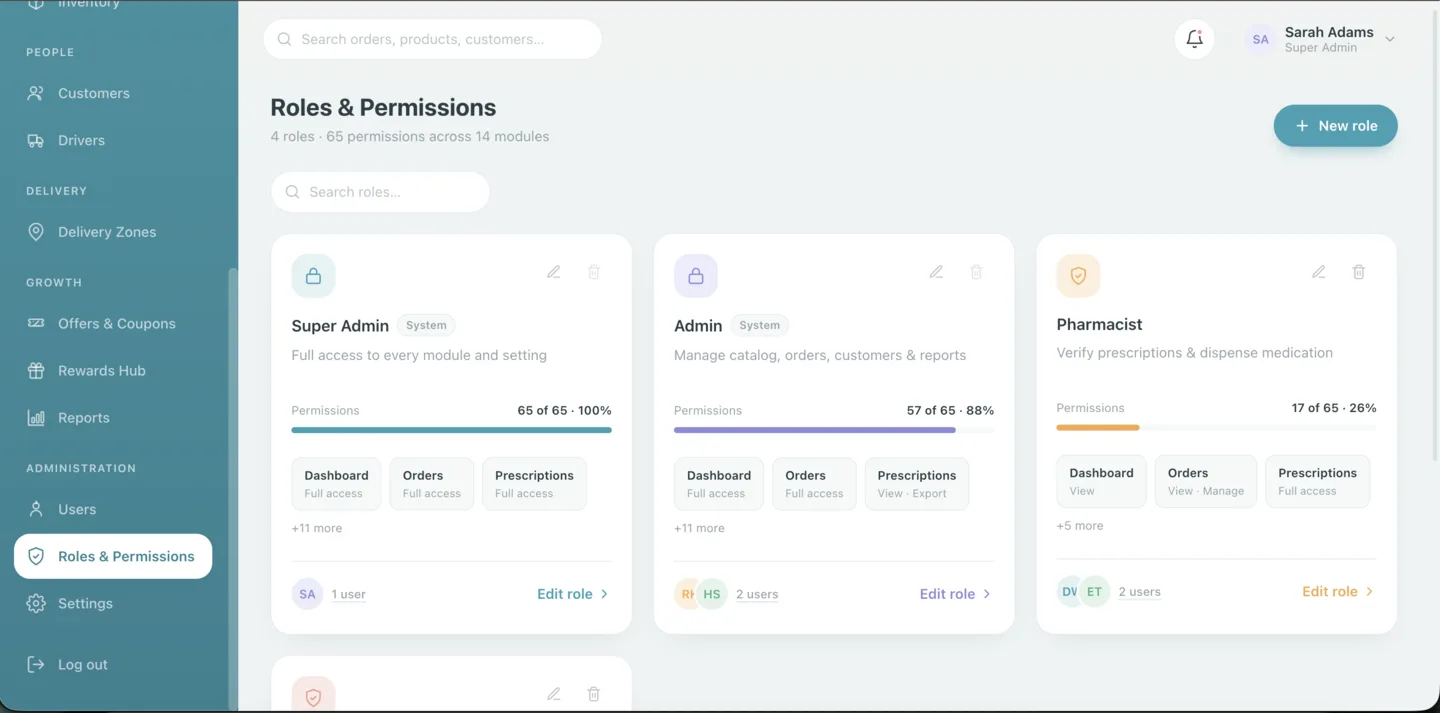Expand '+11 more' modules on Admin card

pyautogui.click(x=699, y=528)
